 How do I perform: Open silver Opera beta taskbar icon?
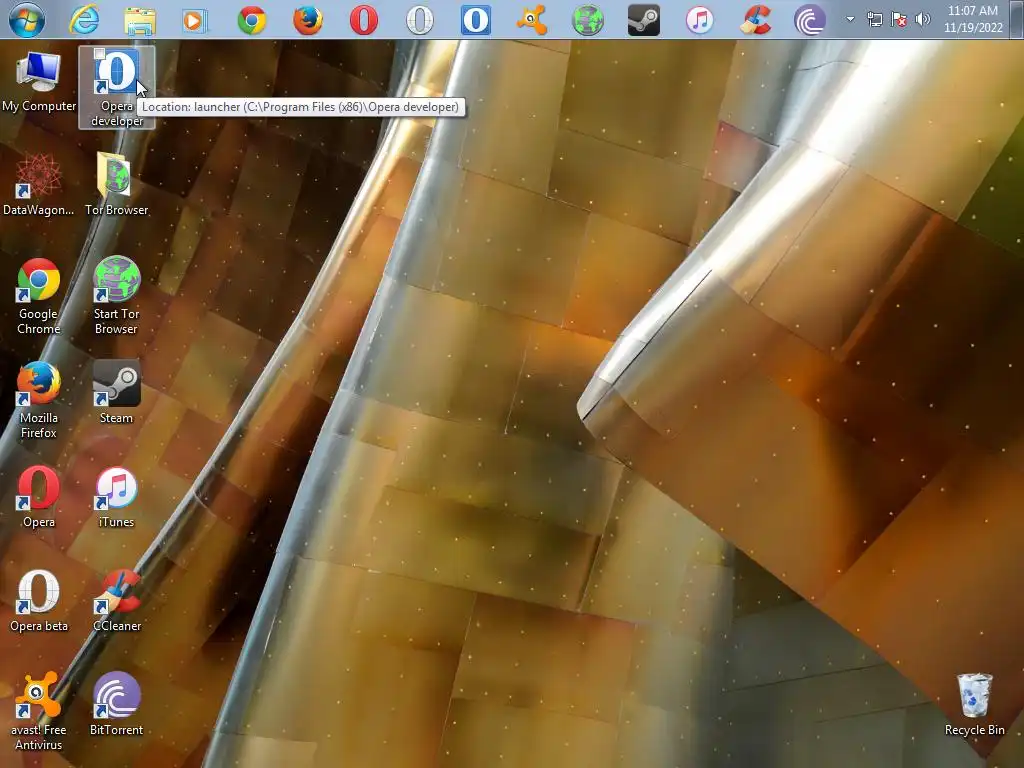(x=419, y=20)
